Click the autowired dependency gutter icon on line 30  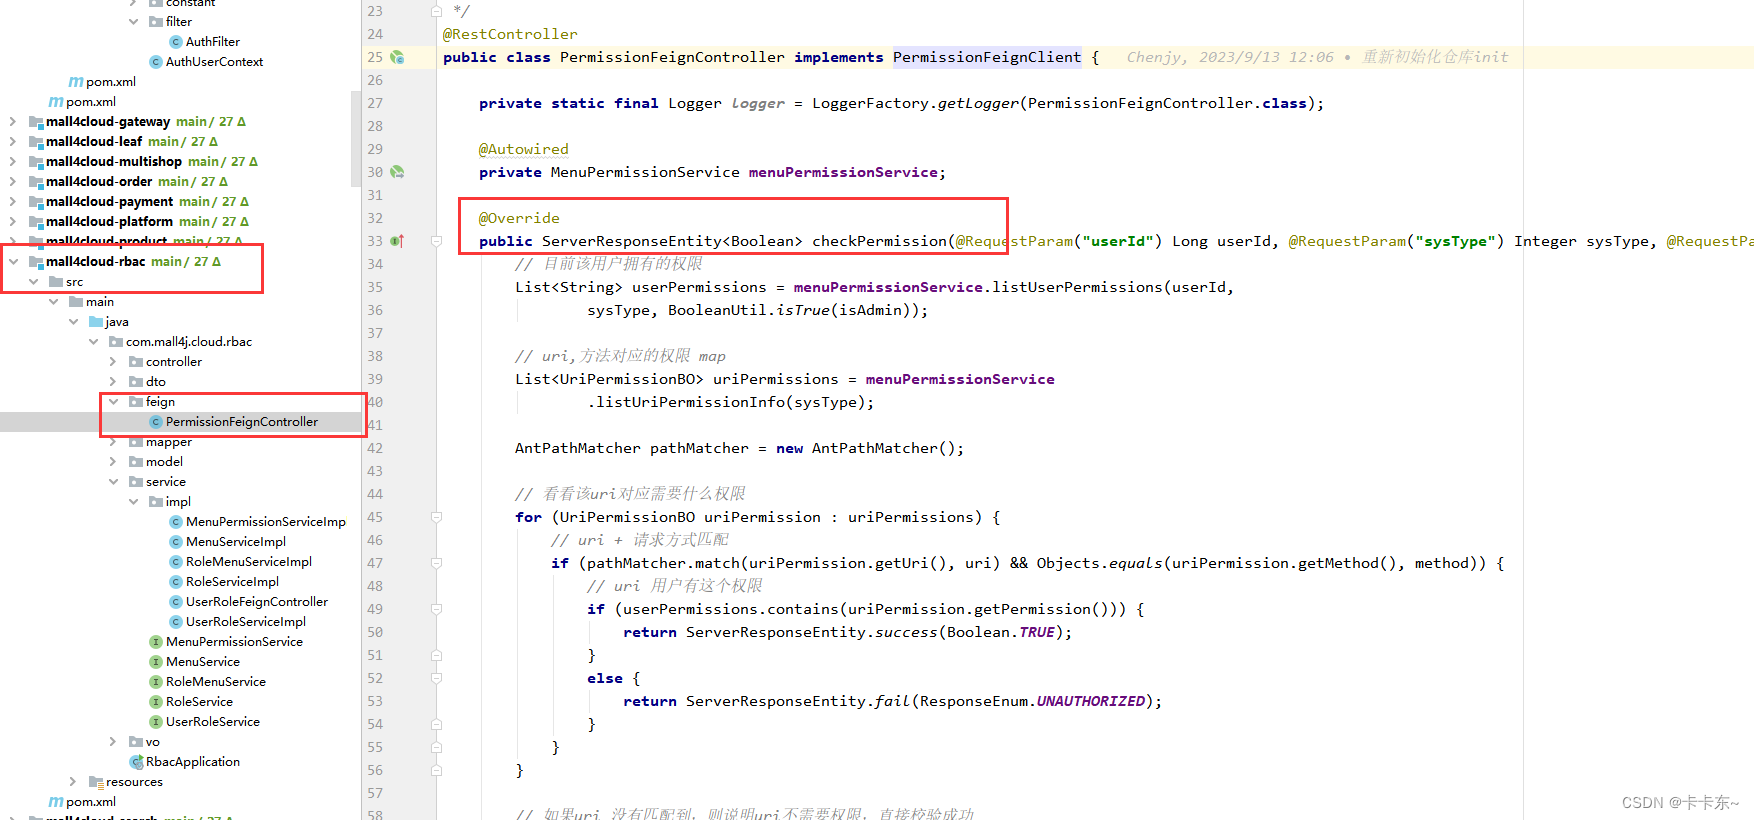(x=397, y=172)
